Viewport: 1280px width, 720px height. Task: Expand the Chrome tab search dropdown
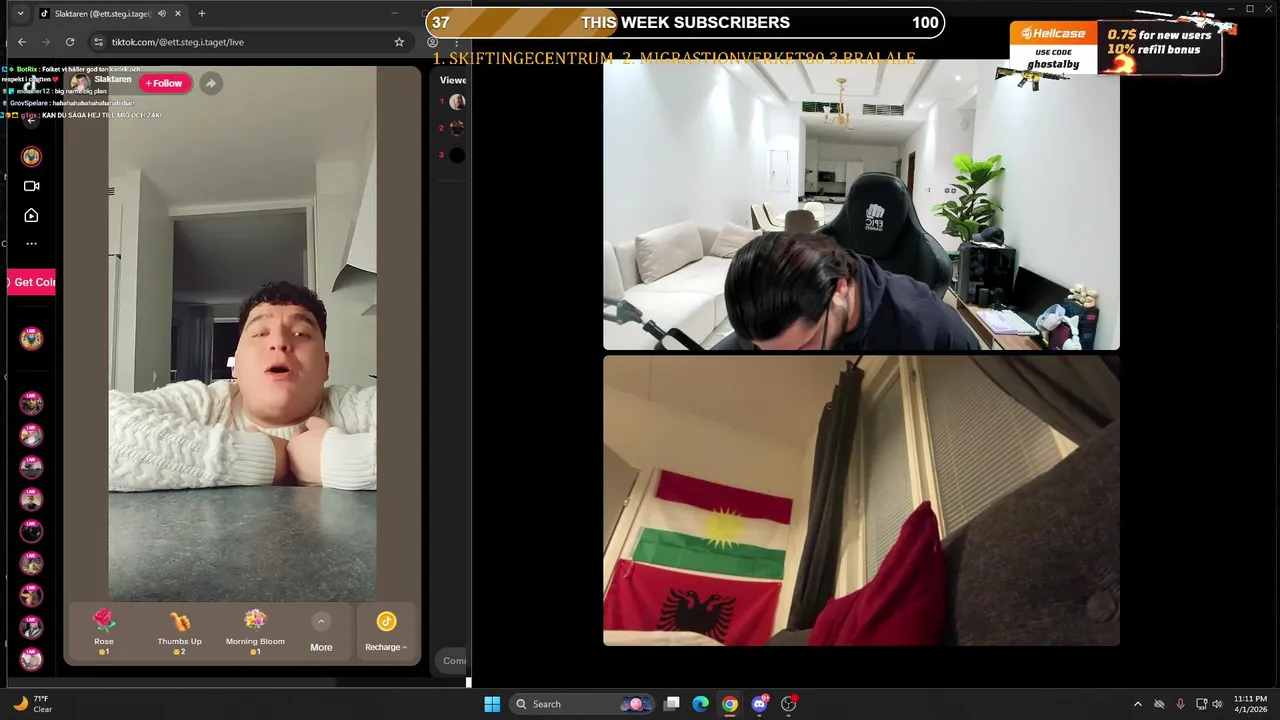[x=20, y=14]
